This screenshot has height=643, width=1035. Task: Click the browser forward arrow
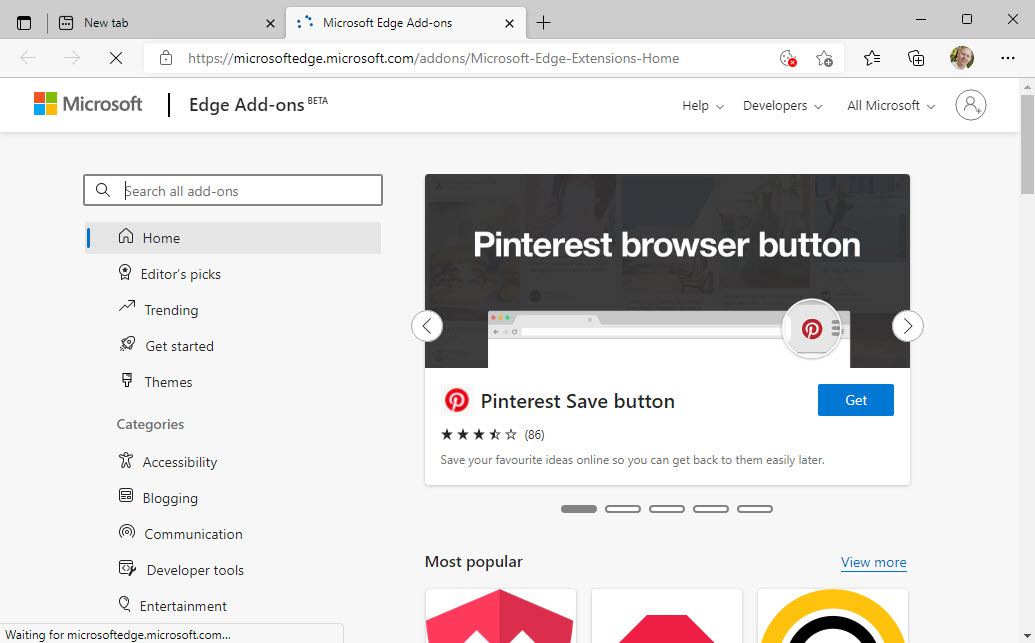point(71,58)
